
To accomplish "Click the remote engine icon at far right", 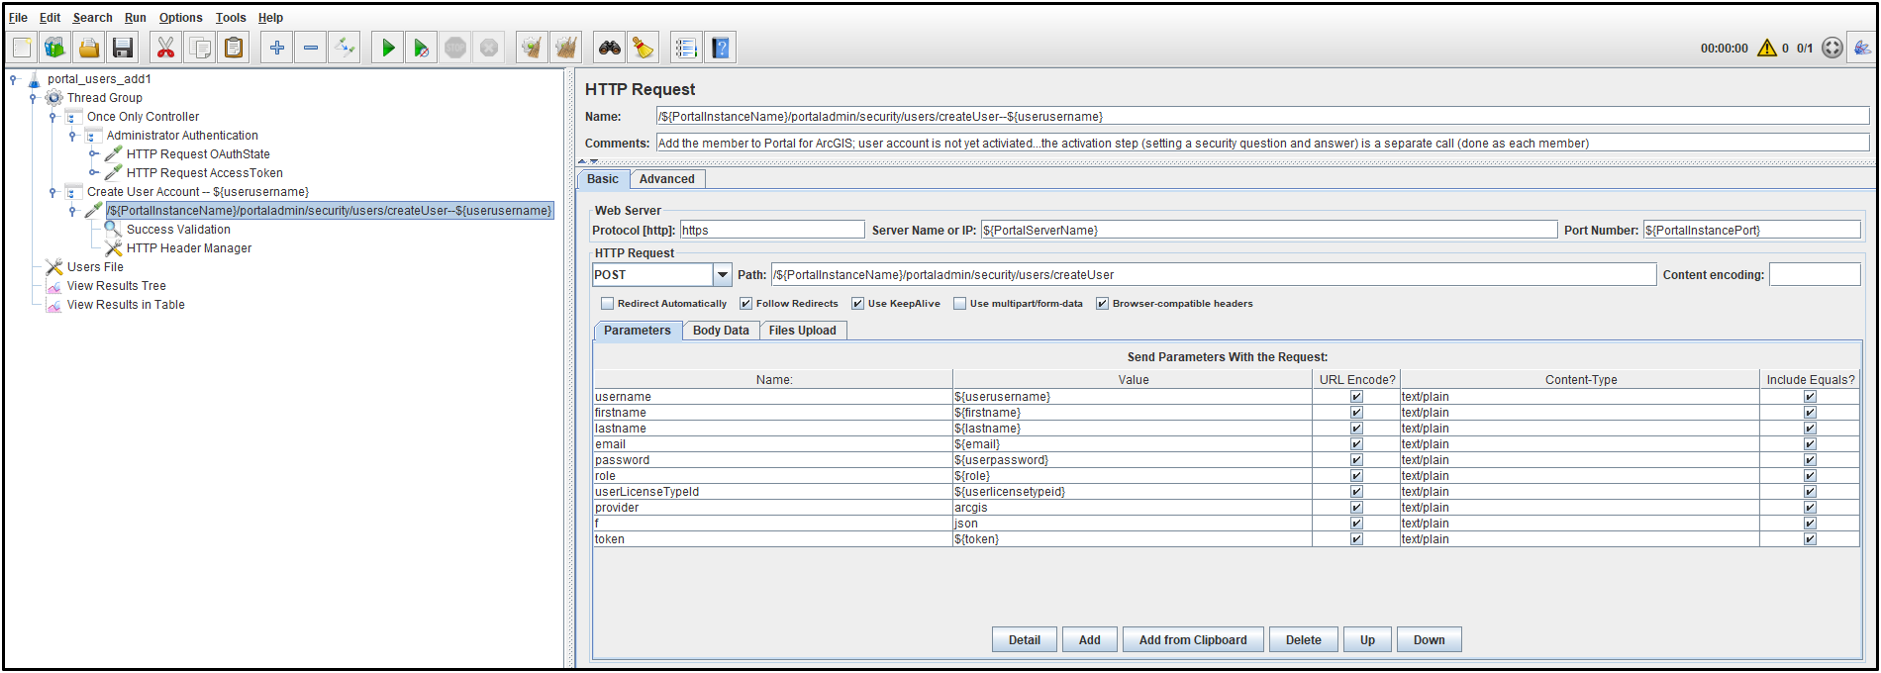I will [1862, 48].
